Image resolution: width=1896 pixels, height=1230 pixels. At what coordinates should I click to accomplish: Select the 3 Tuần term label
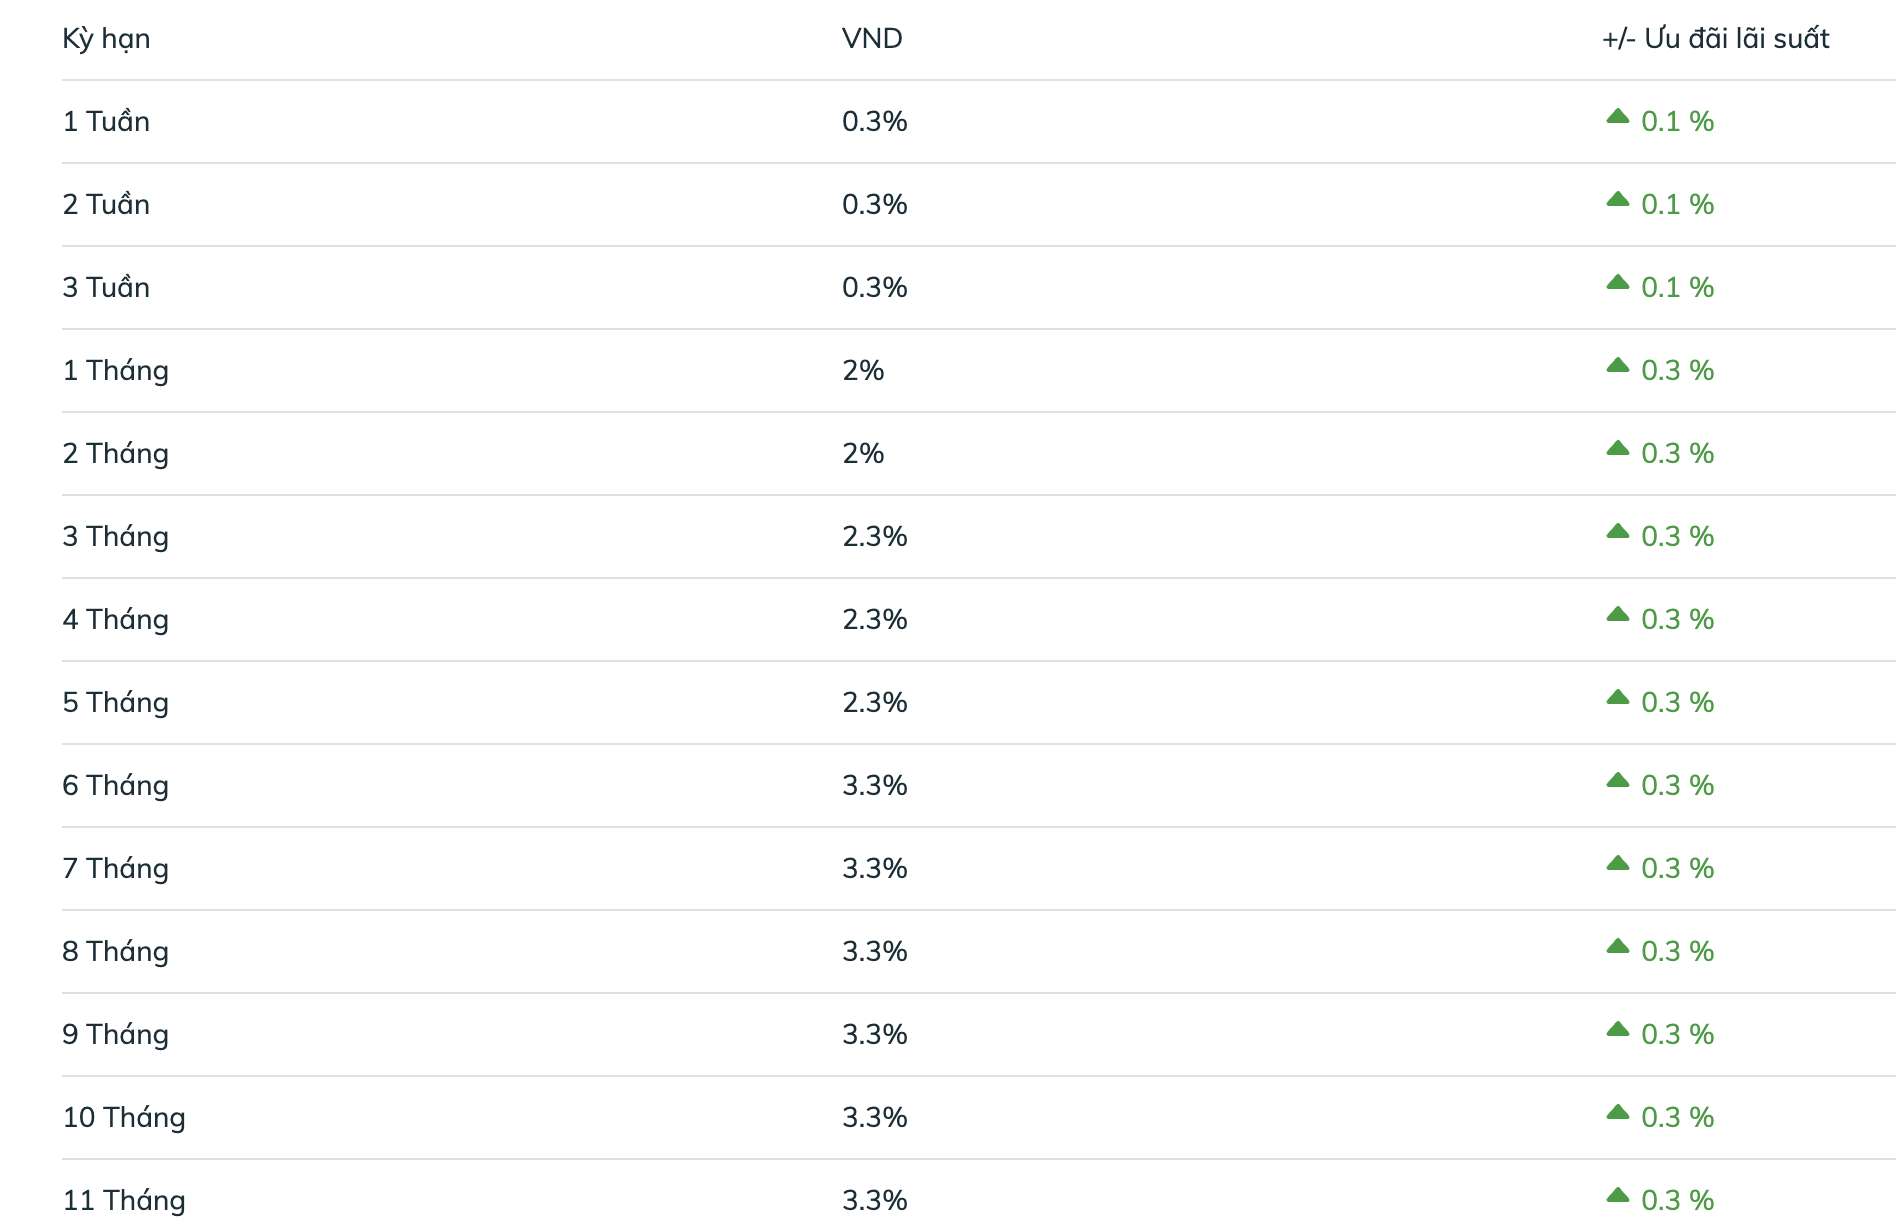point(106,287)
